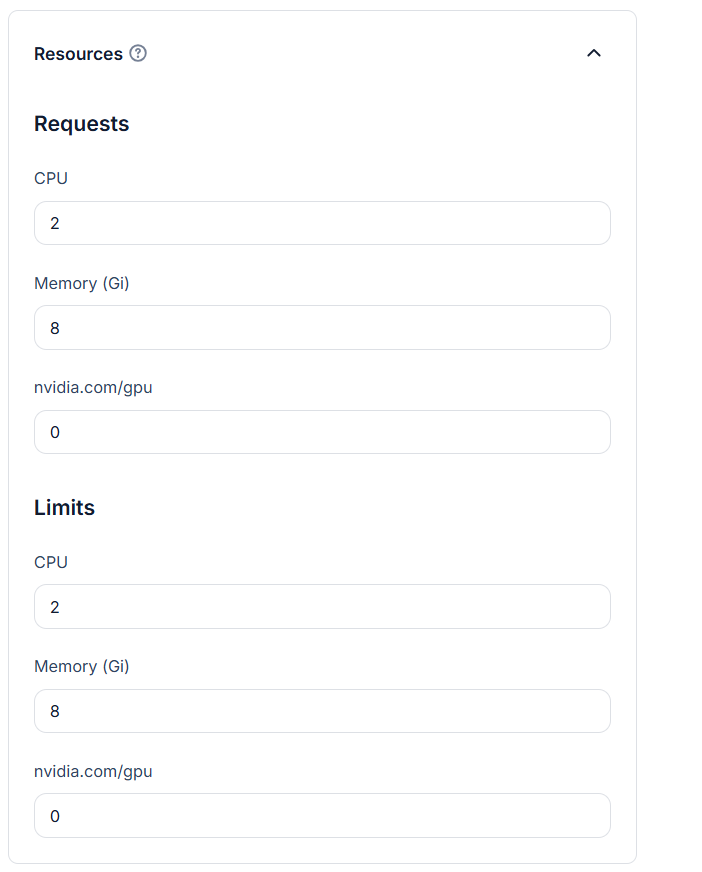
Task: Click the Memory (Gi) label under Limits
Action: (81, 666)
